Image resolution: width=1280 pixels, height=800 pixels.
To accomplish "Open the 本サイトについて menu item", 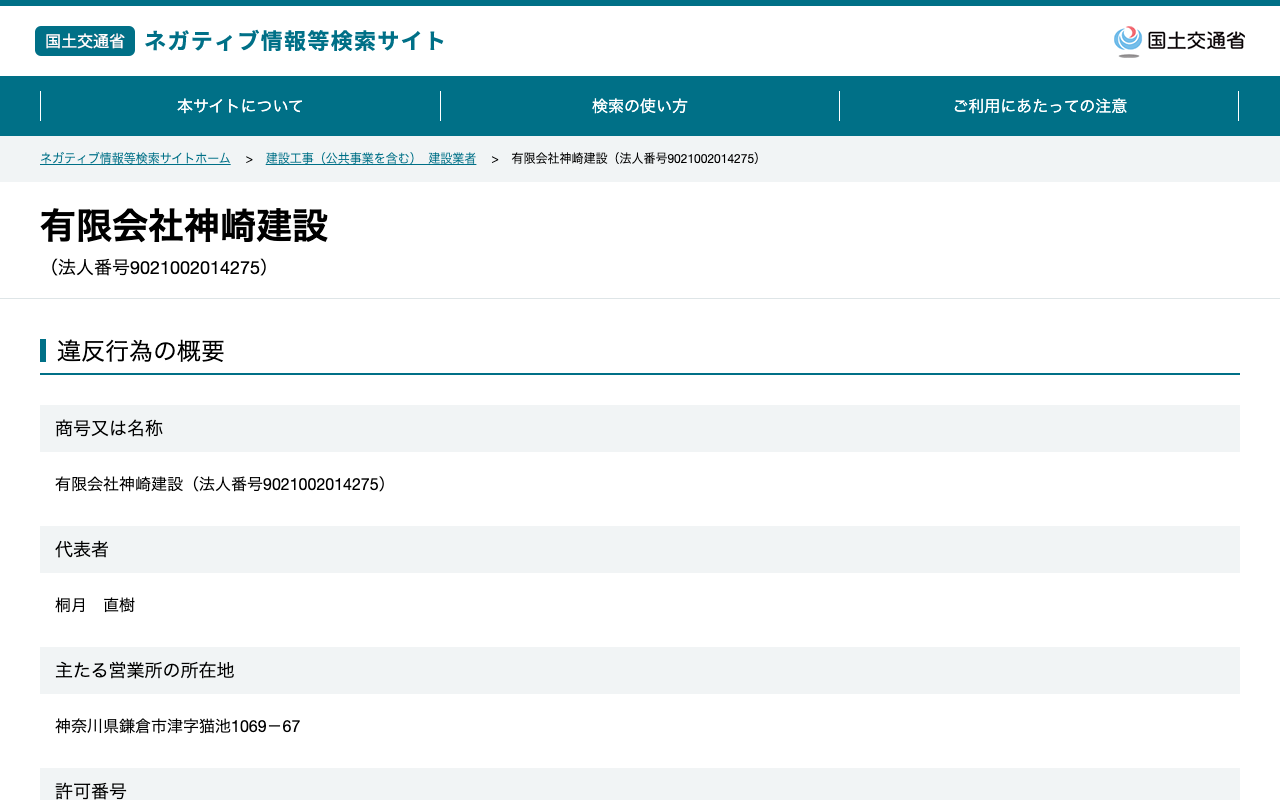I will pos(240,106).
